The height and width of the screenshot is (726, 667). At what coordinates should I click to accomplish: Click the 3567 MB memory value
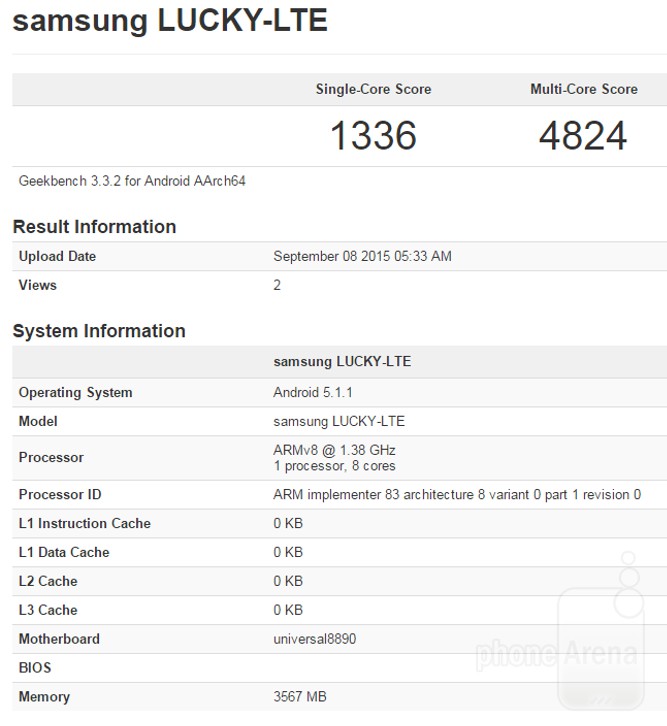click(x=300, y=697)
